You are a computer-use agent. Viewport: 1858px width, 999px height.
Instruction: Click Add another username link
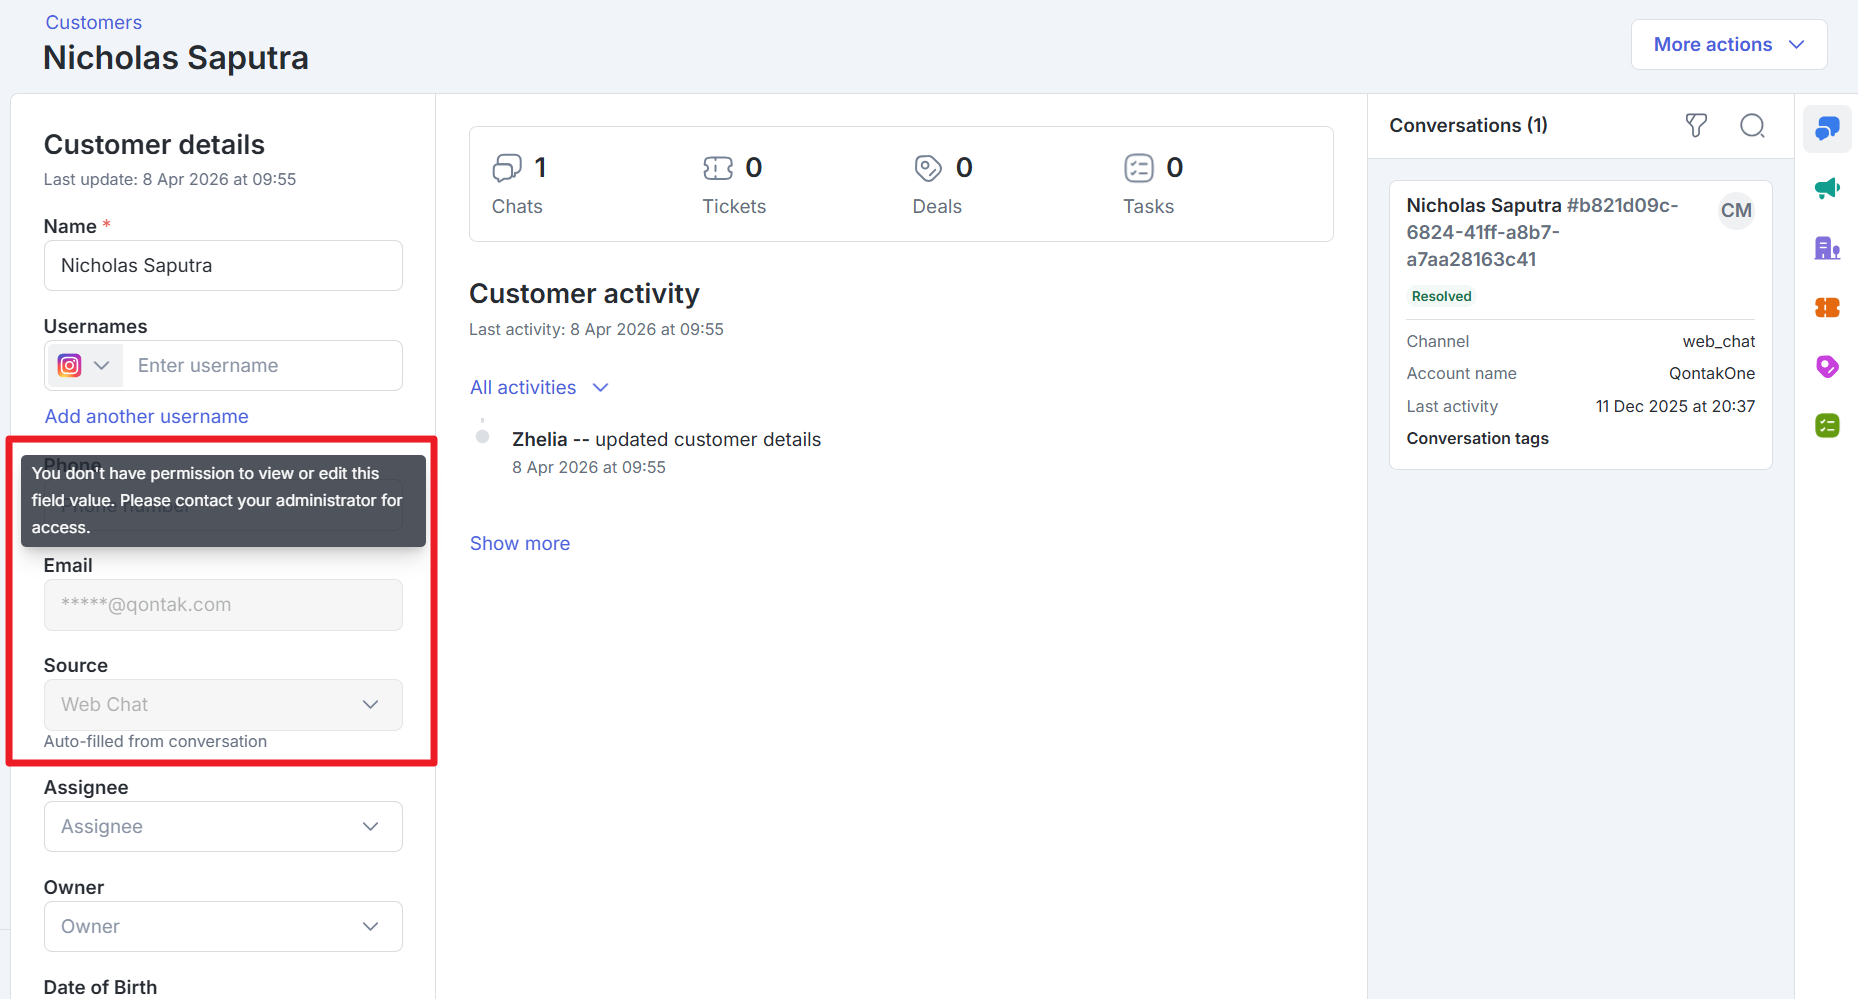pyautogui.click(x=146, y=417)
